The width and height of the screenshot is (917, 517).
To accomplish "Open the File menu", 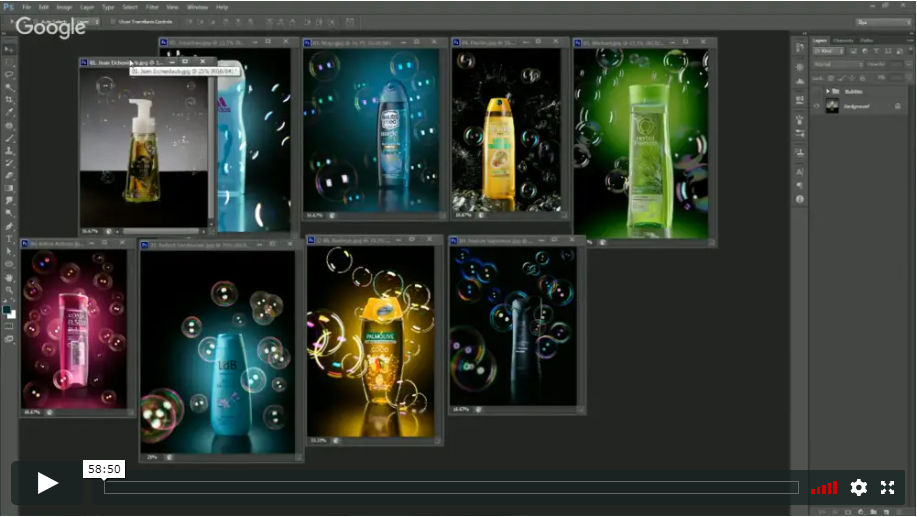I will [x=26, y=7].
